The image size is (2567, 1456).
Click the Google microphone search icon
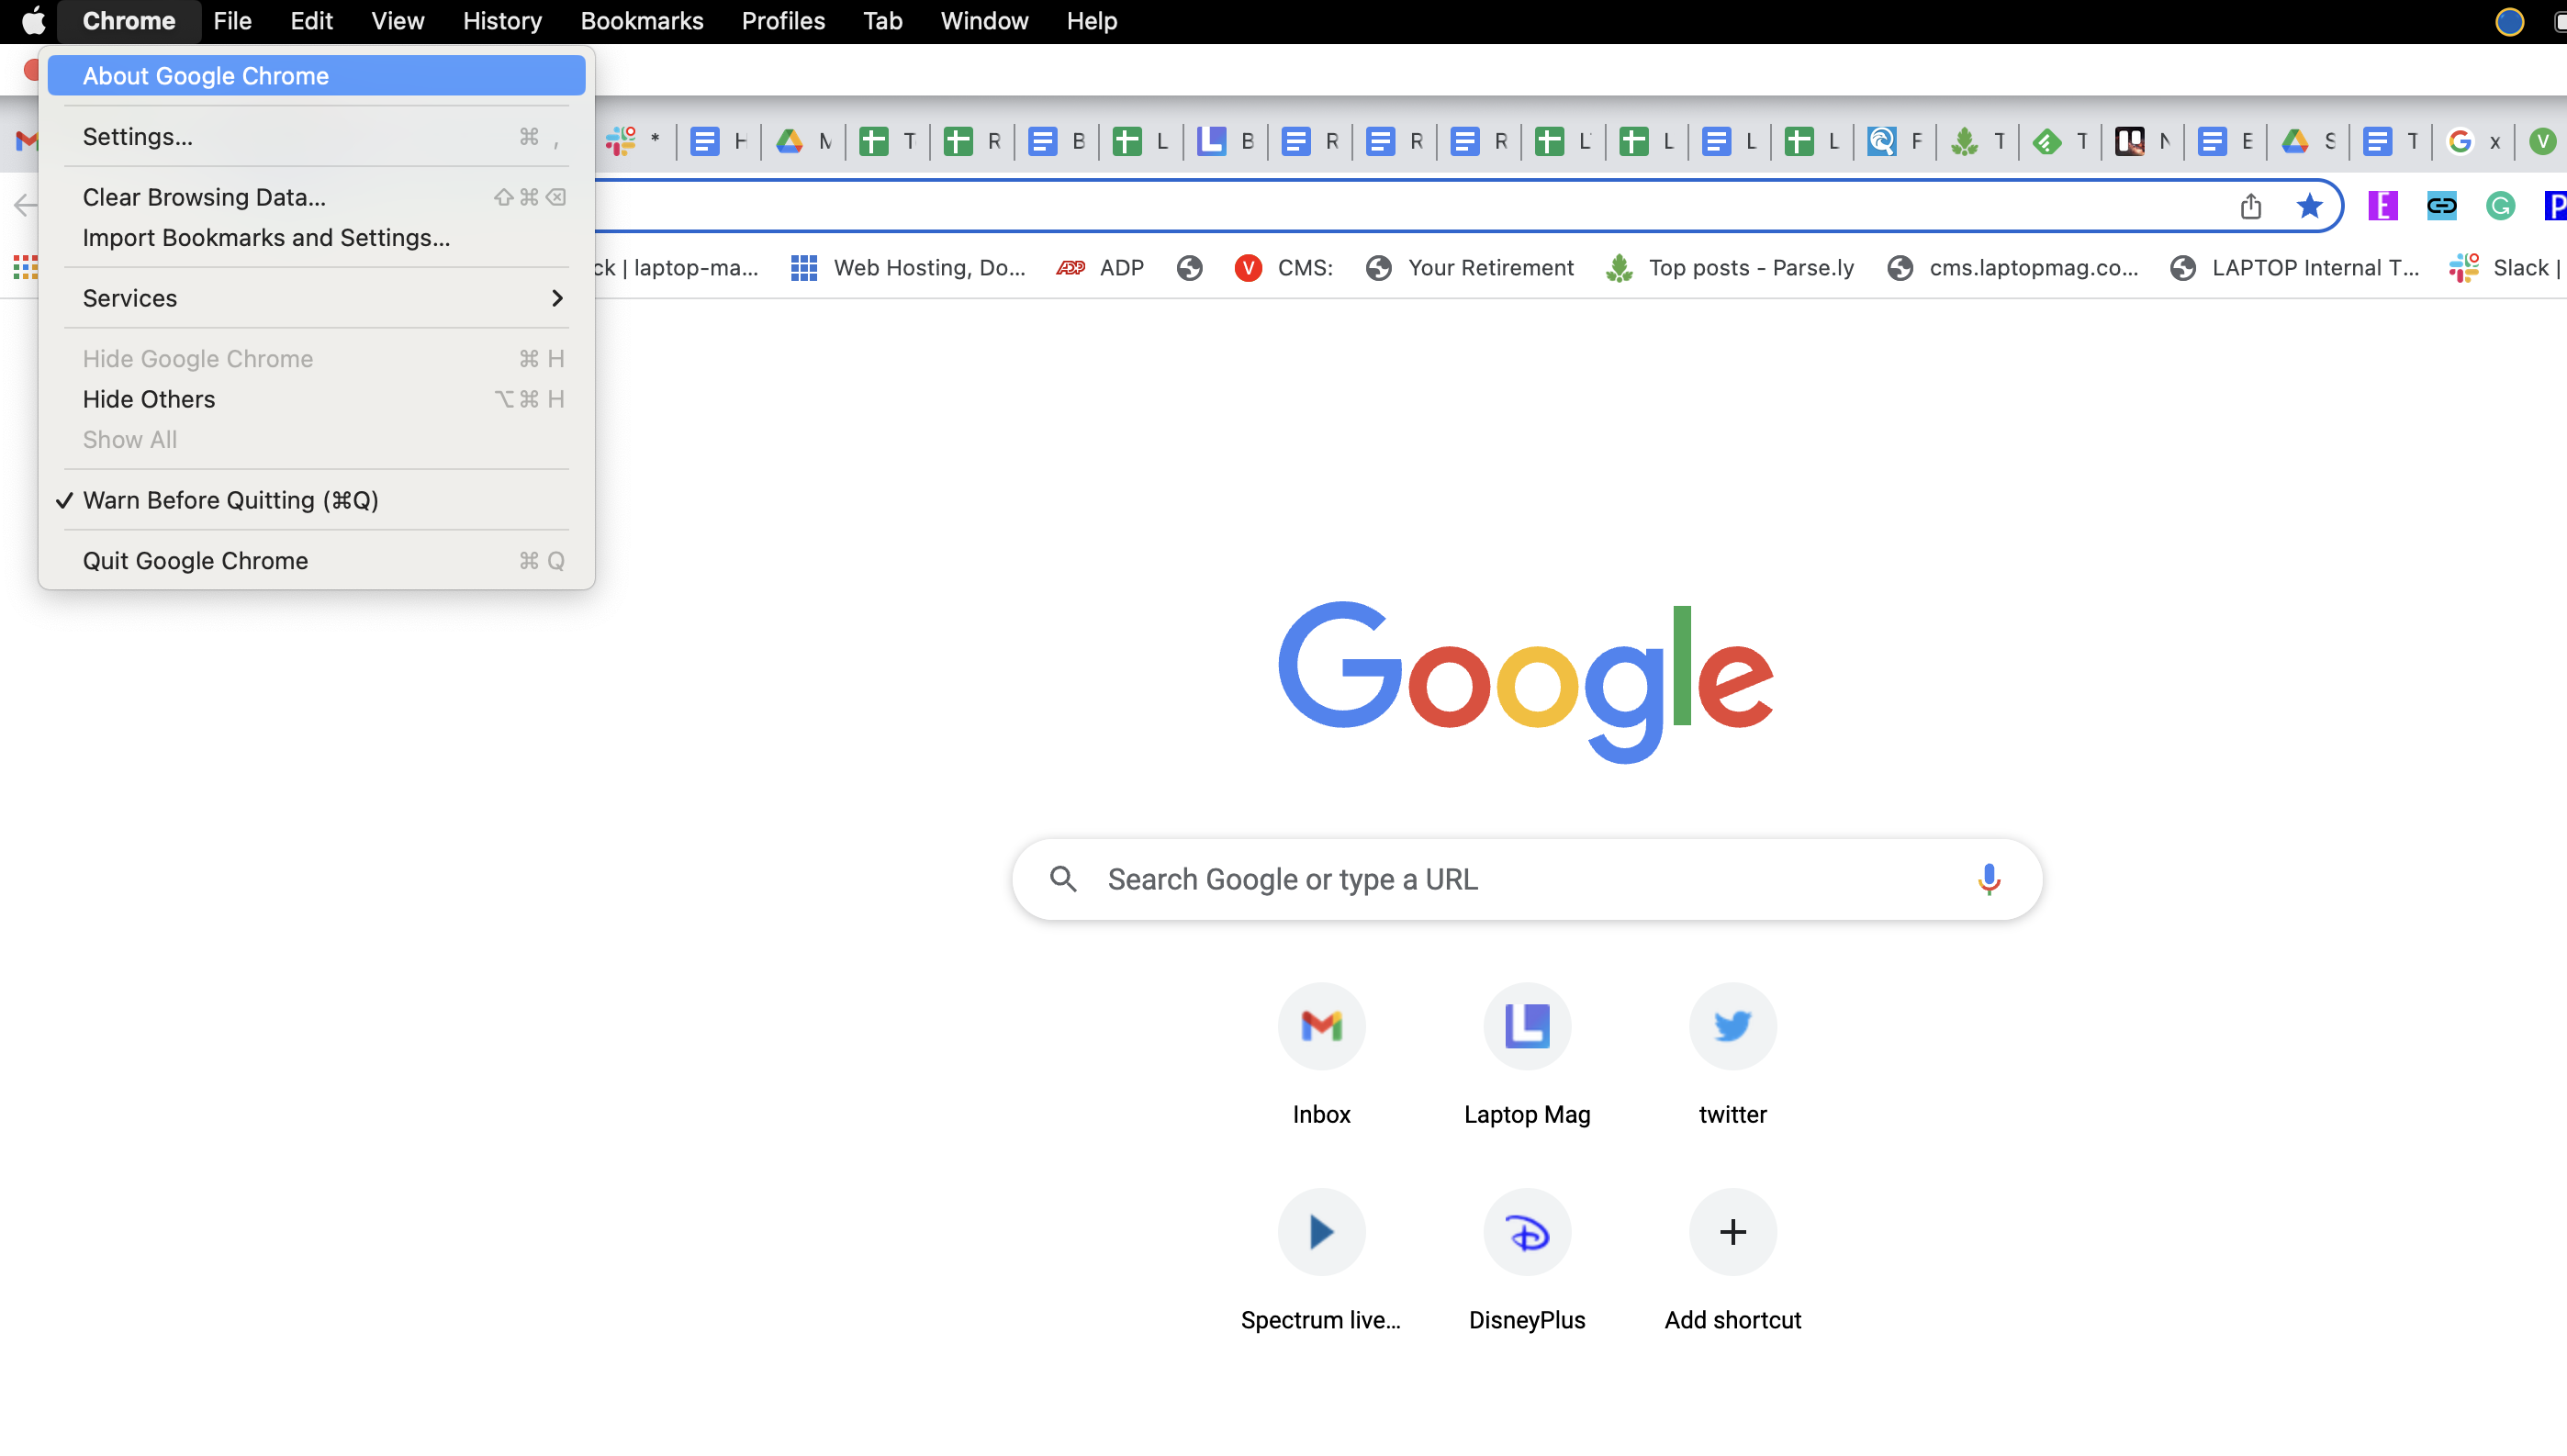(x=1987, y=878)
